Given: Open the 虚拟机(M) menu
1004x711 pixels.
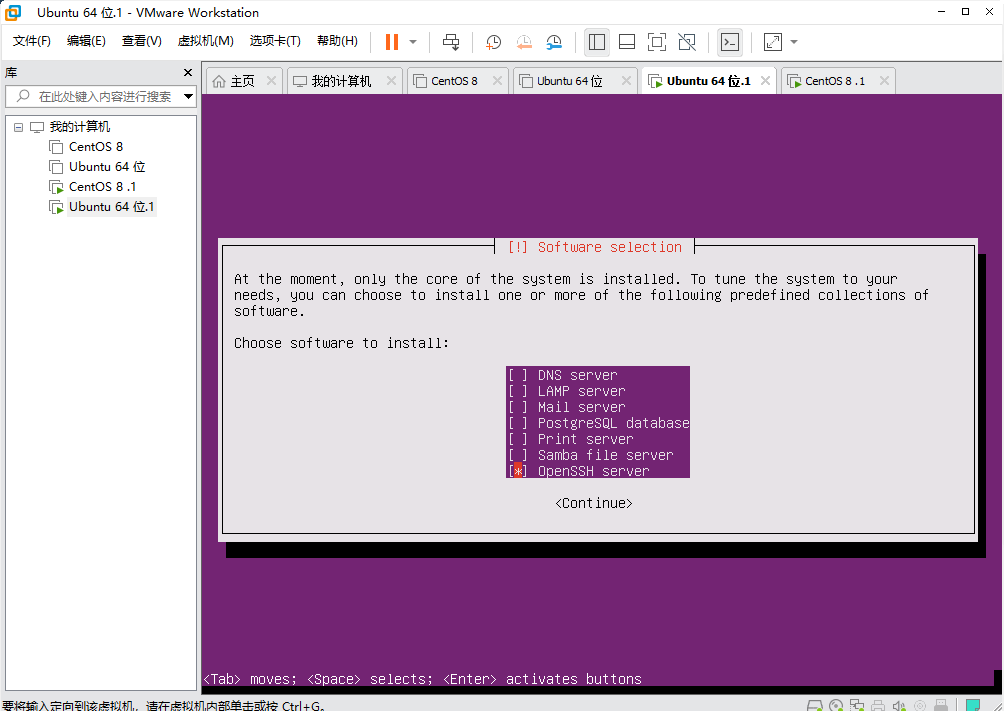Looking at the screenshot, I should pos(206,41).
